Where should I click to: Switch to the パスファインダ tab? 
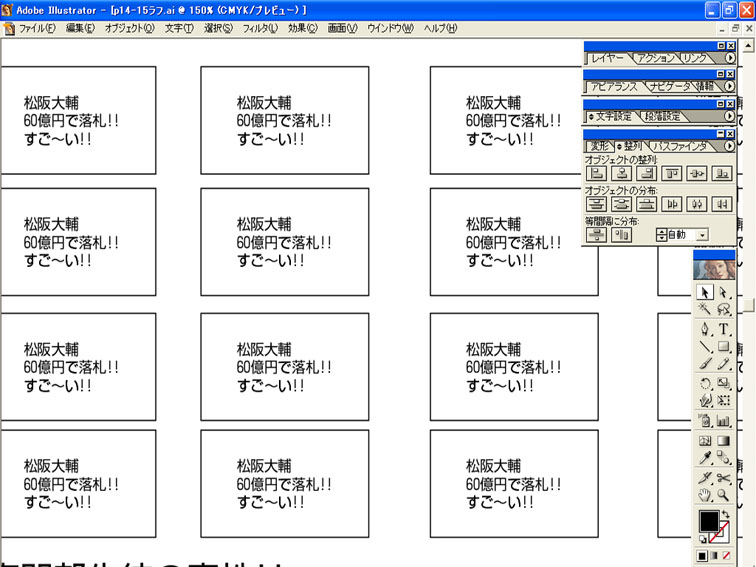click(680, 146)
